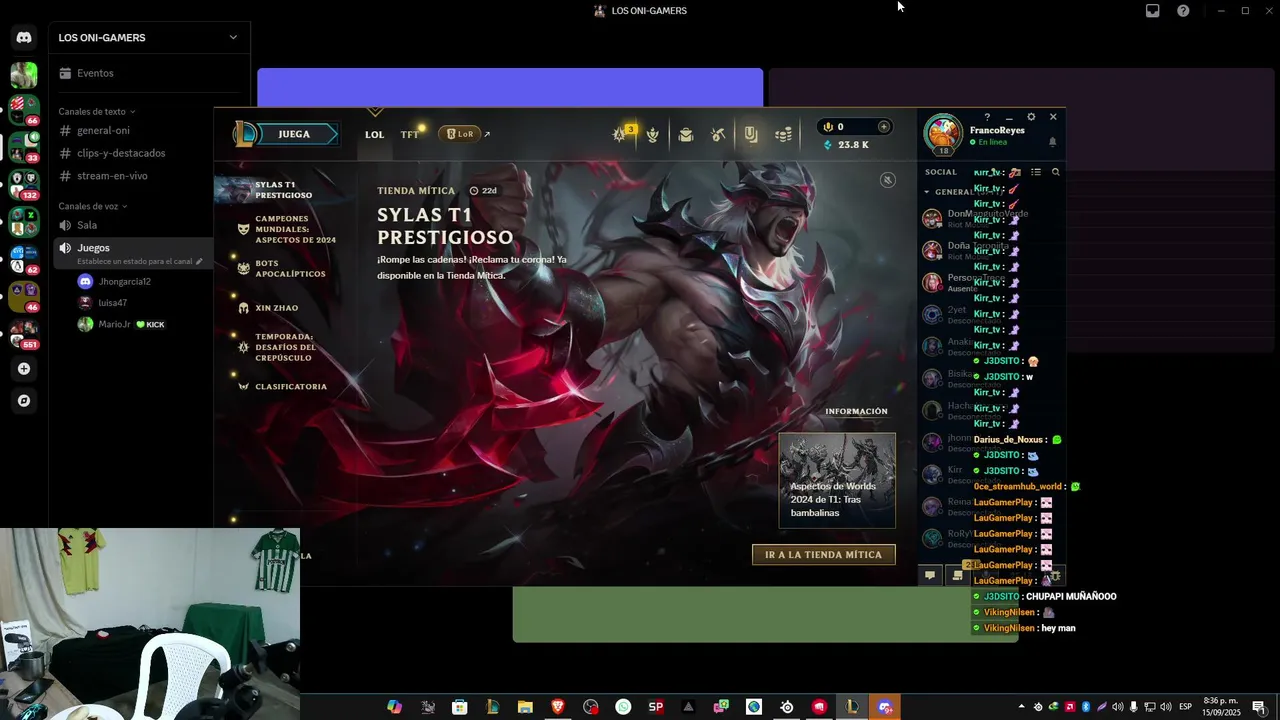Open the Collection backpack icon

(x=686, y=135)
